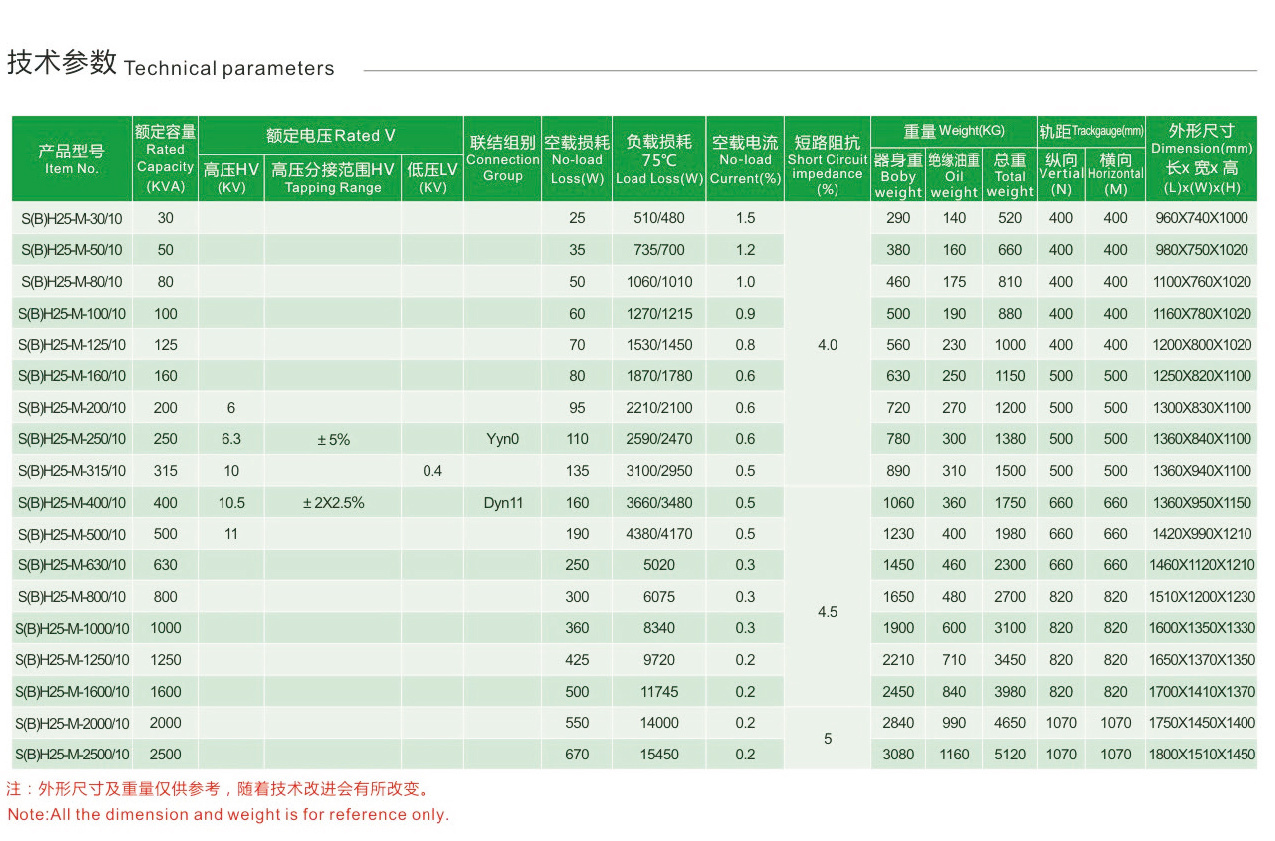Click model S(B)H25-M-2000/10
The height and width of the screenshot is (841, 1275).
click(x=72, y=723)
